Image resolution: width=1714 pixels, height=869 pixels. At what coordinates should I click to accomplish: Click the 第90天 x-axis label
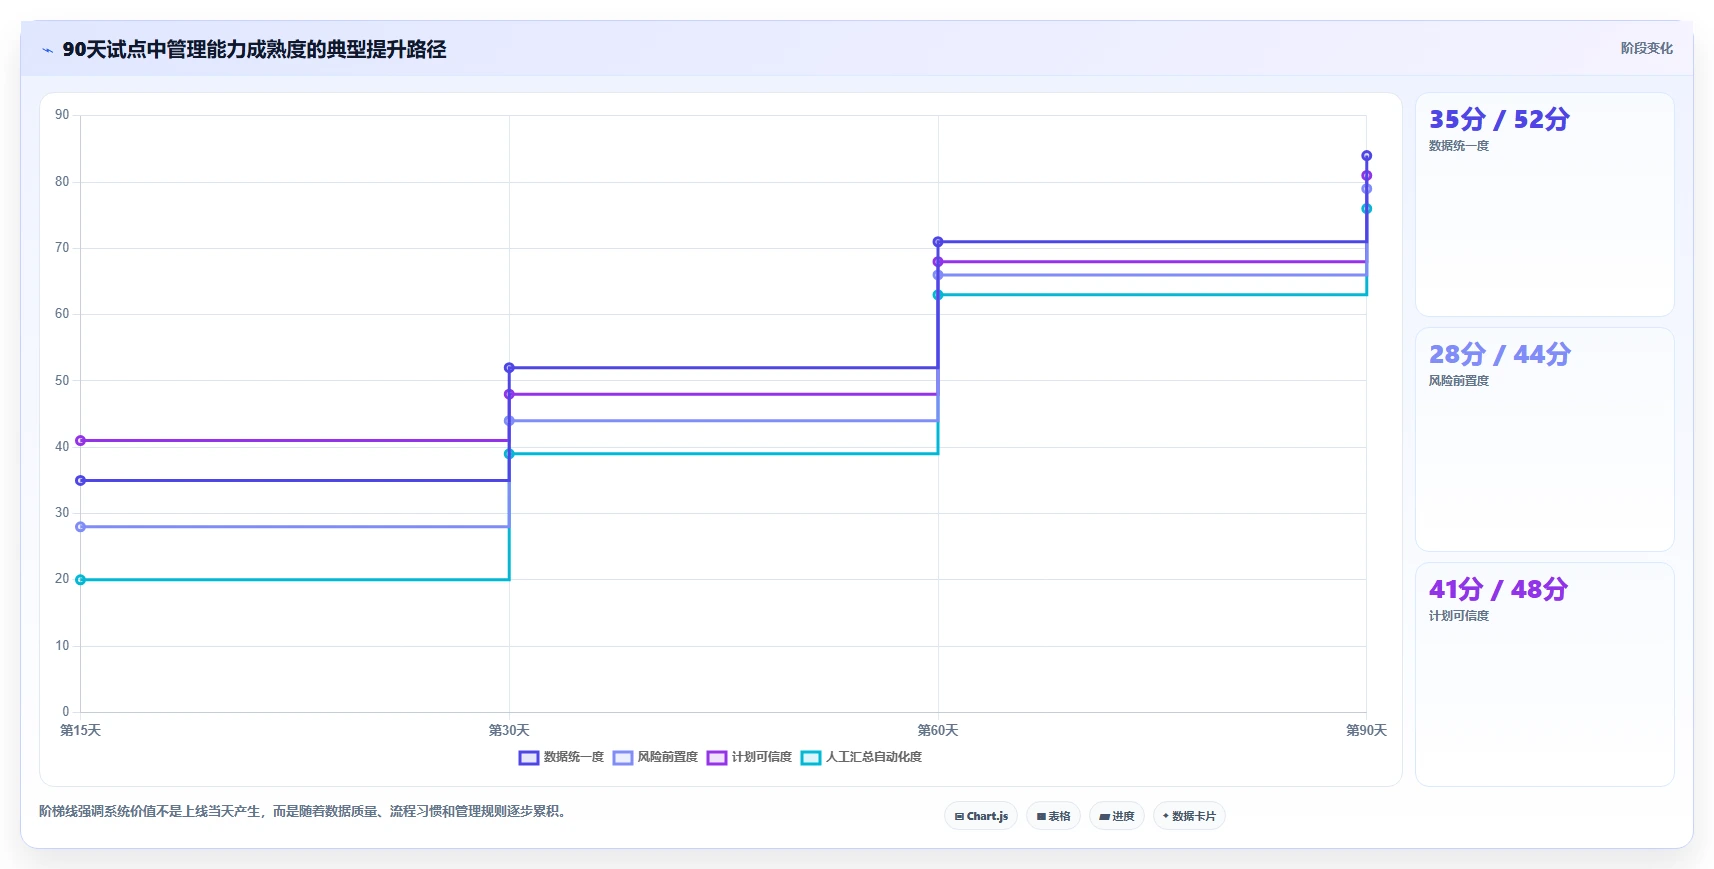click(x=1366, y=731)
